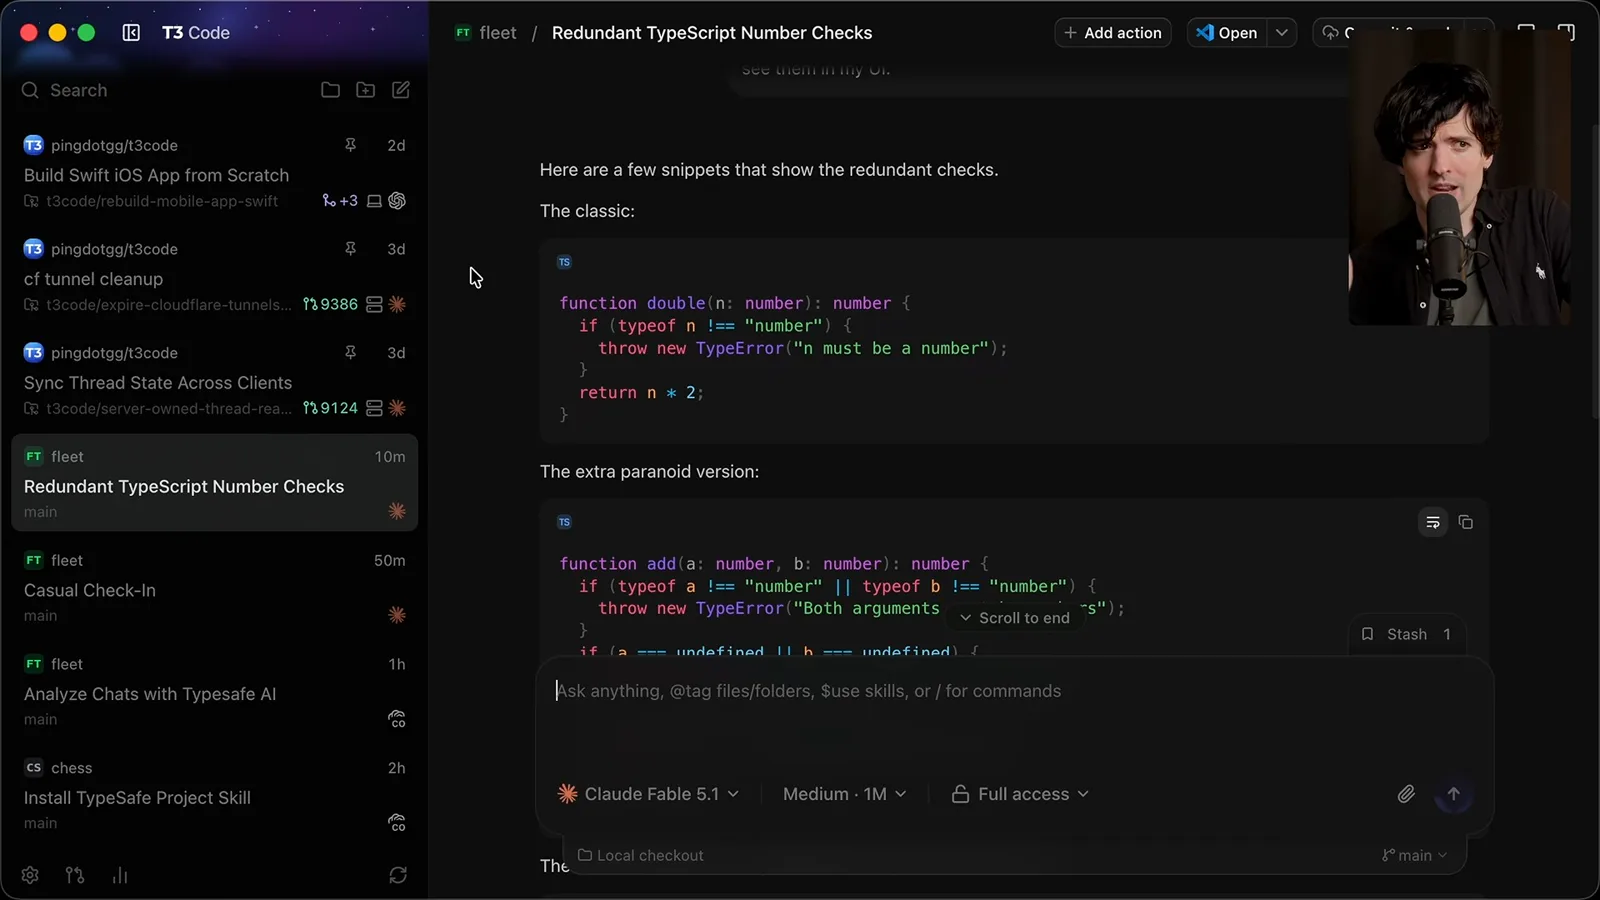
Task: Select the Casual Check-In thread
Action: click(214, 588)
